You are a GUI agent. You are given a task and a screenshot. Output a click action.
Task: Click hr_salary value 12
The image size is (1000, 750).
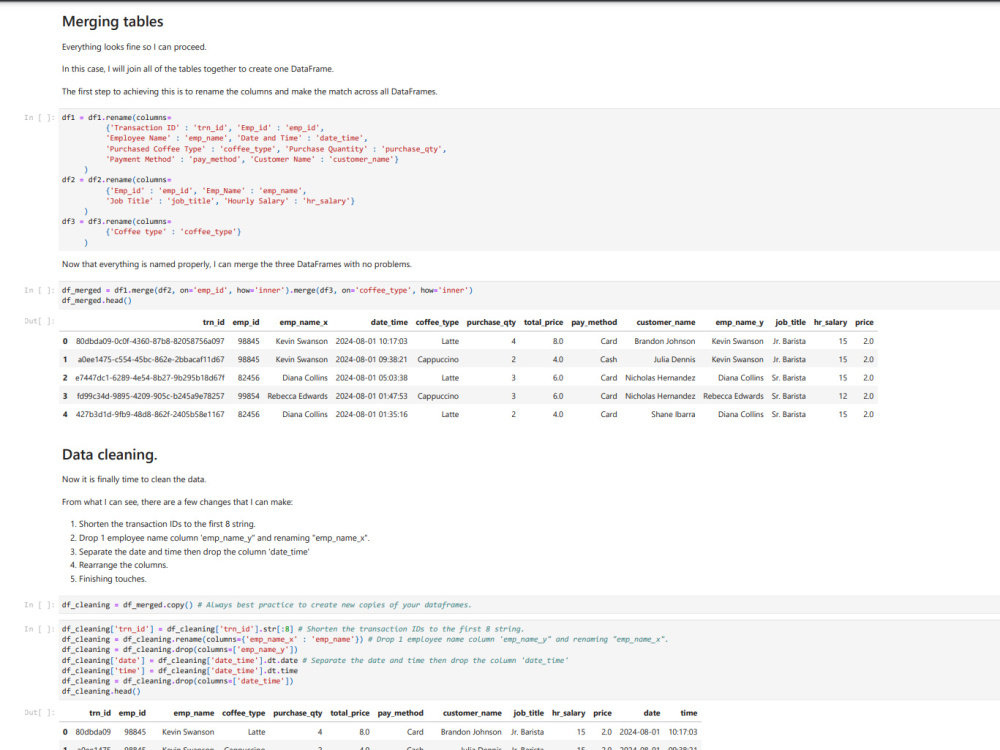point(842,396)
